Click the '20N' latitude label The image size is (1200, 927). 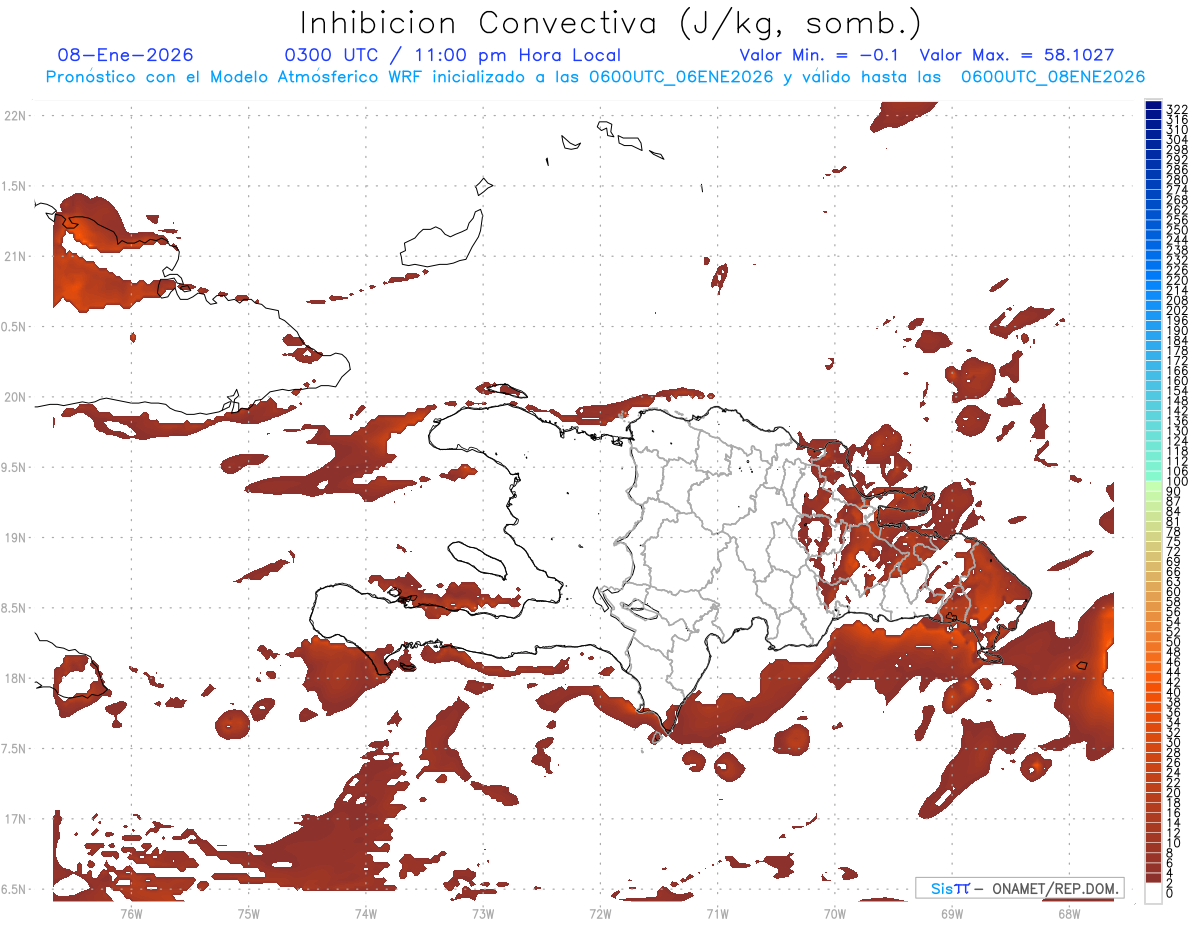click(x=15, y=397)
